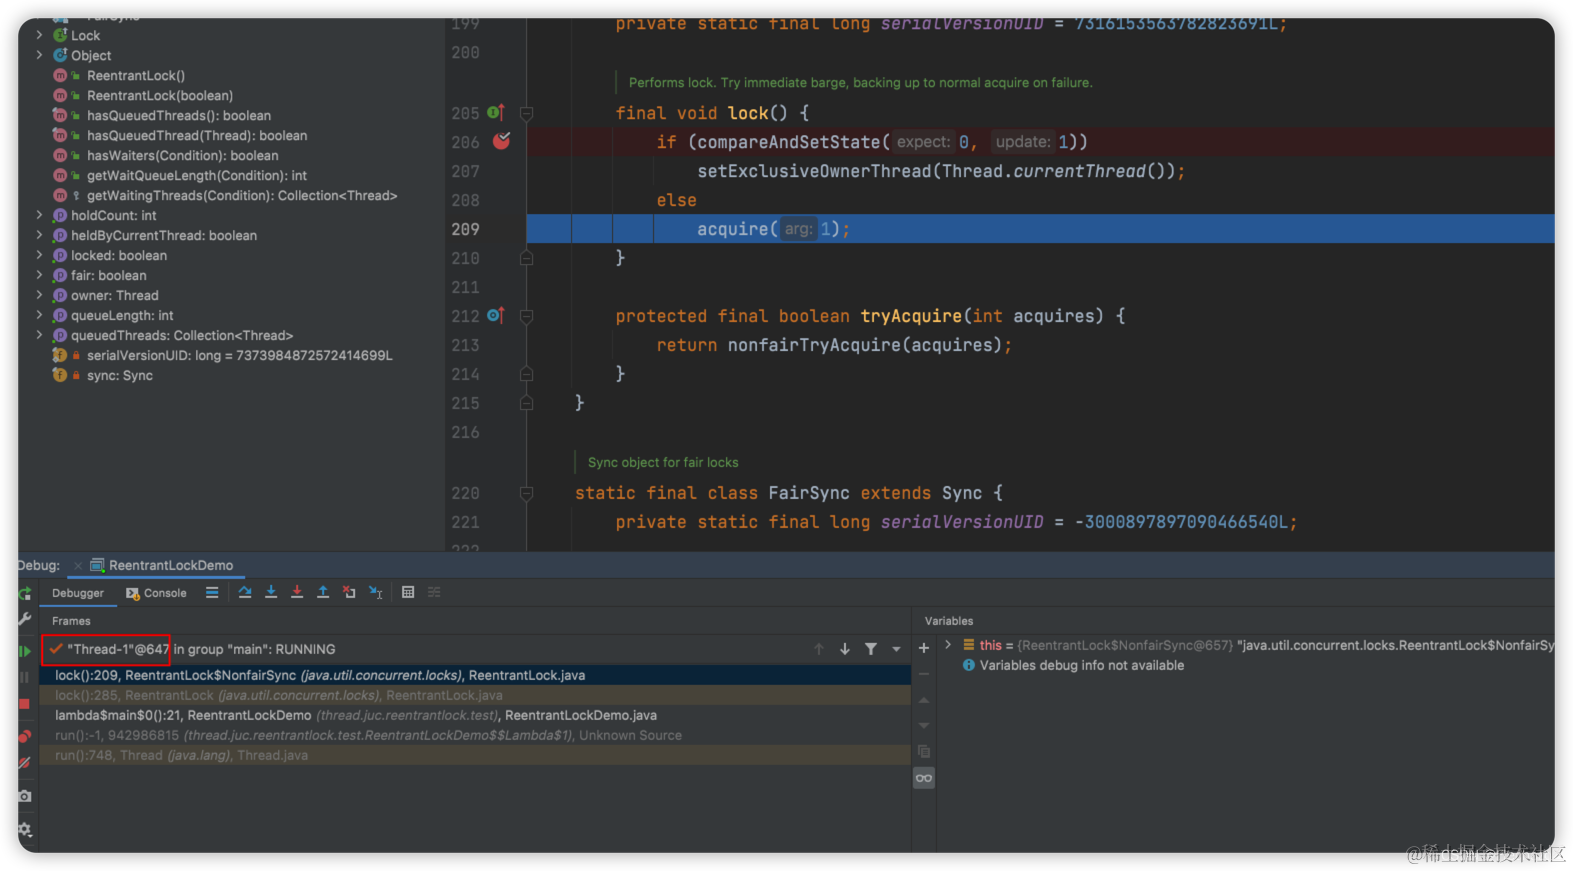Screen dimensions: 1573x871
Task: Expand the Lock node in structure tree
Action: pos(39,35)
